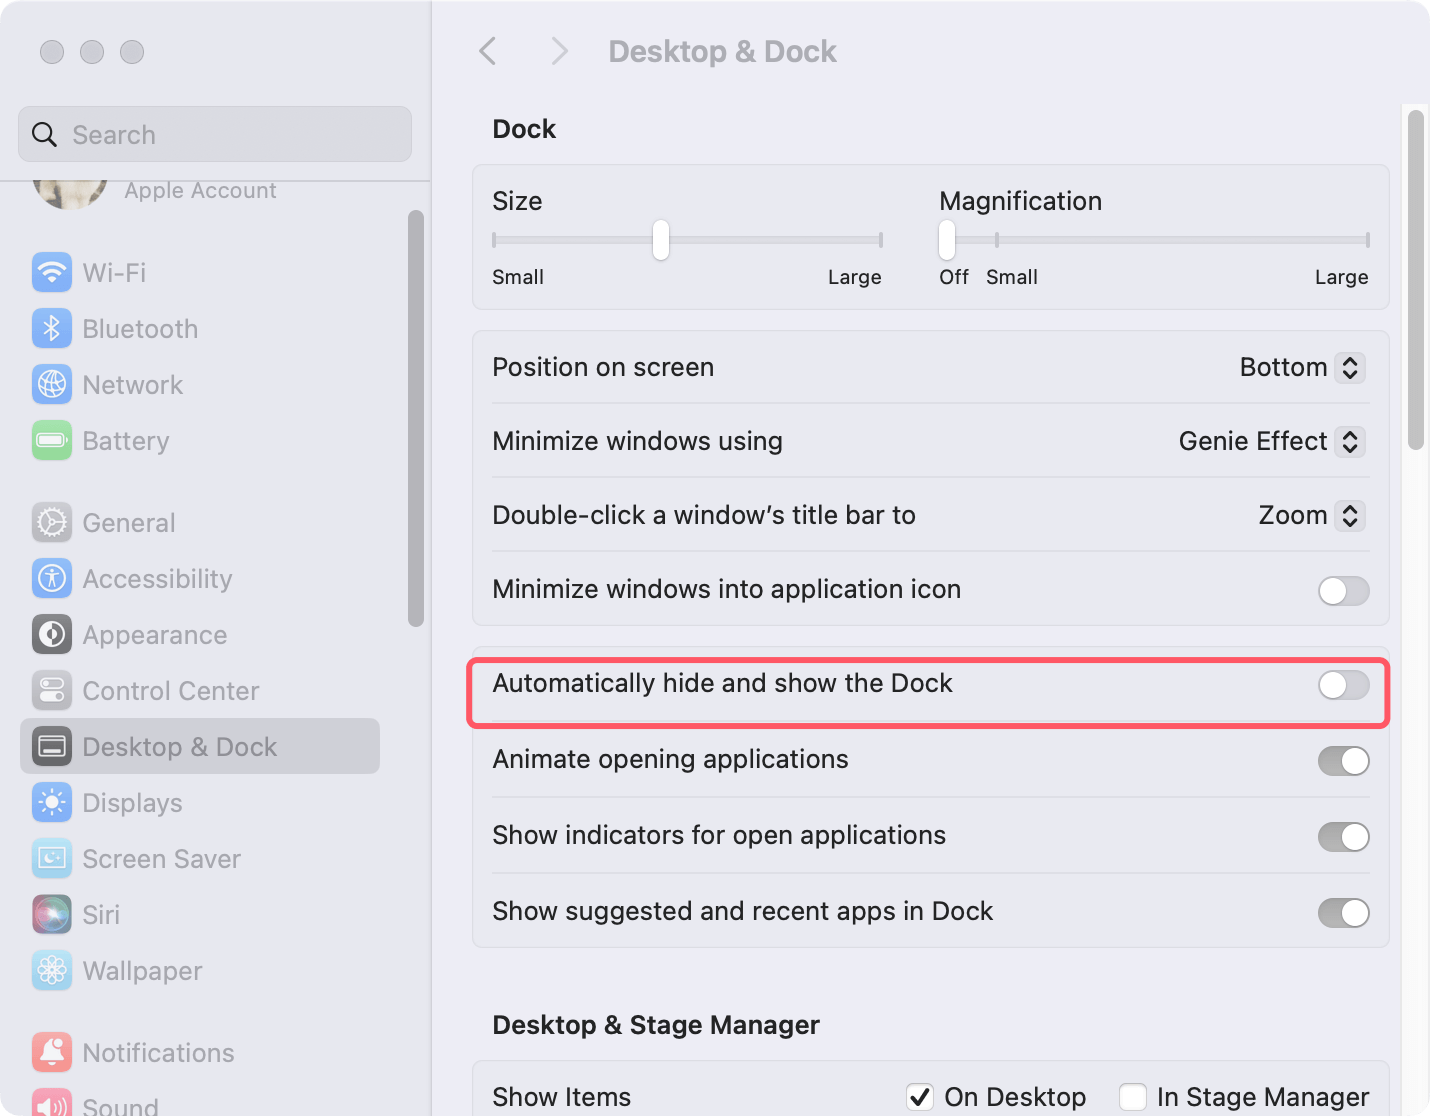Click the Battery icon in sidebar

[51, 440]
